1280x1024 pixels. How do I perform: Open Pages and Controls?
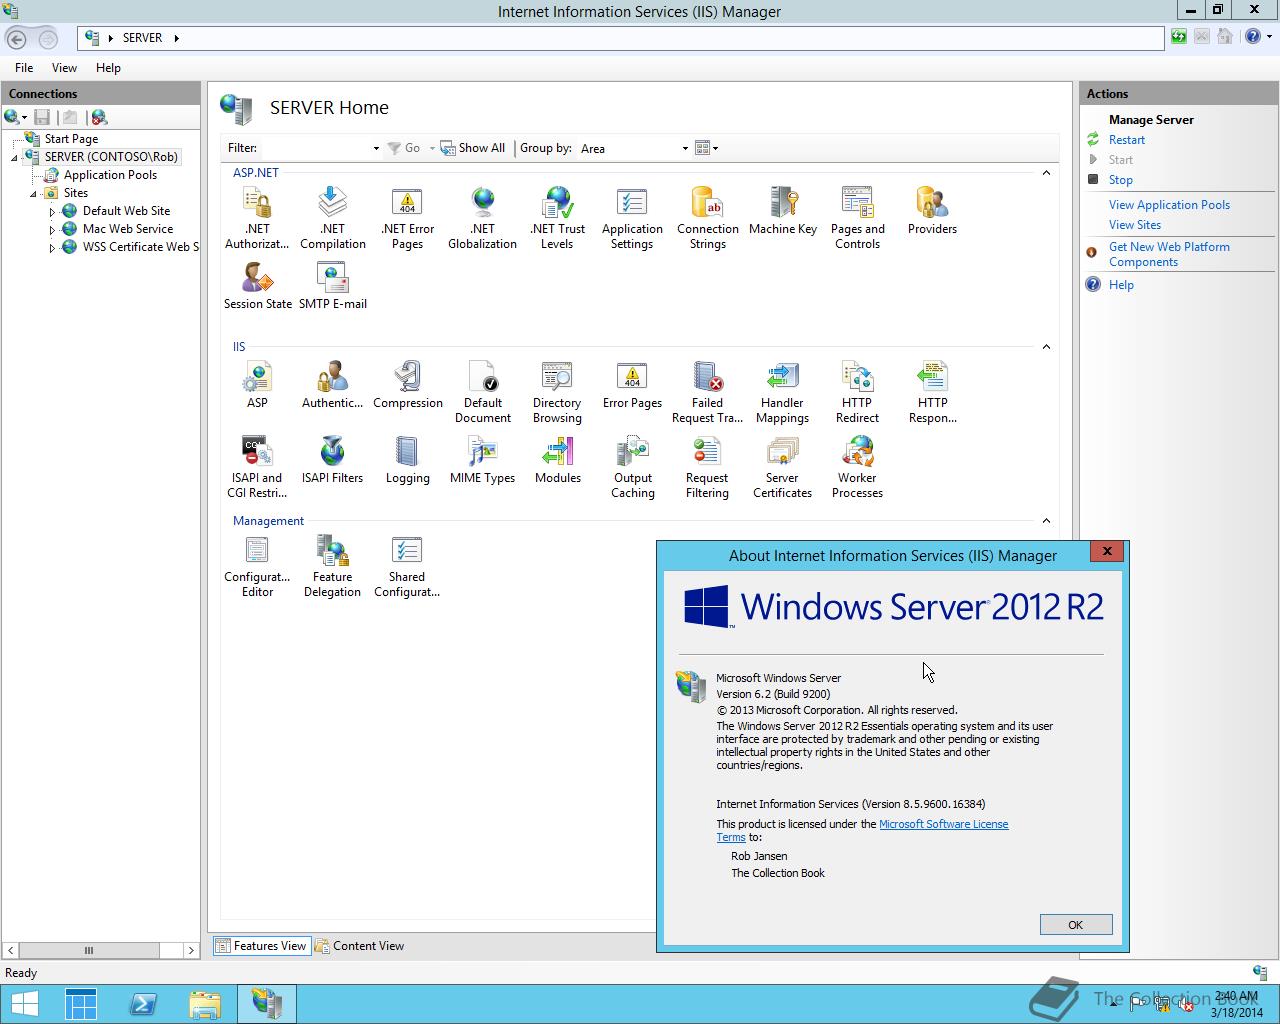point(857,218)
